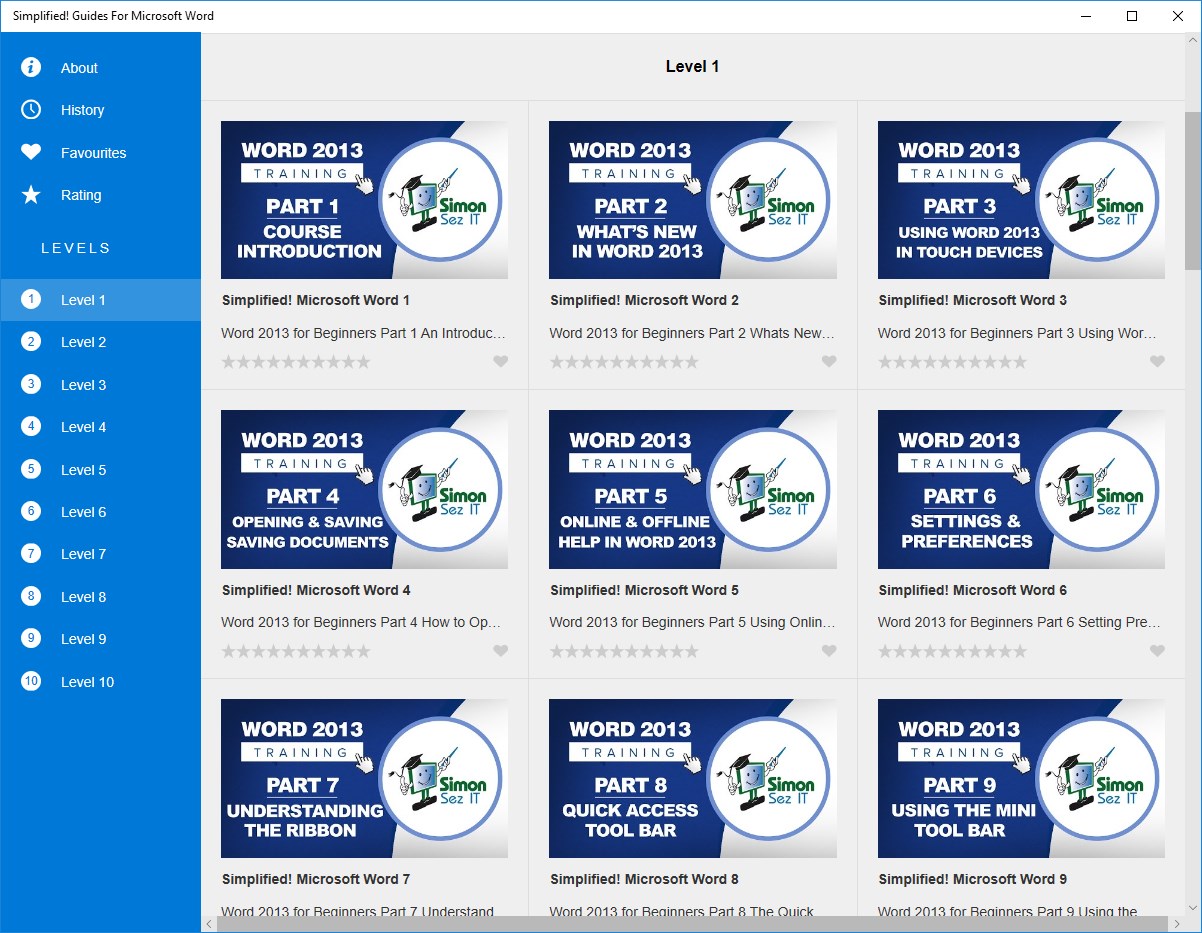
Task: Open Part 7 Understanding the Ribbon thumbnail
Action: [364, 778]
